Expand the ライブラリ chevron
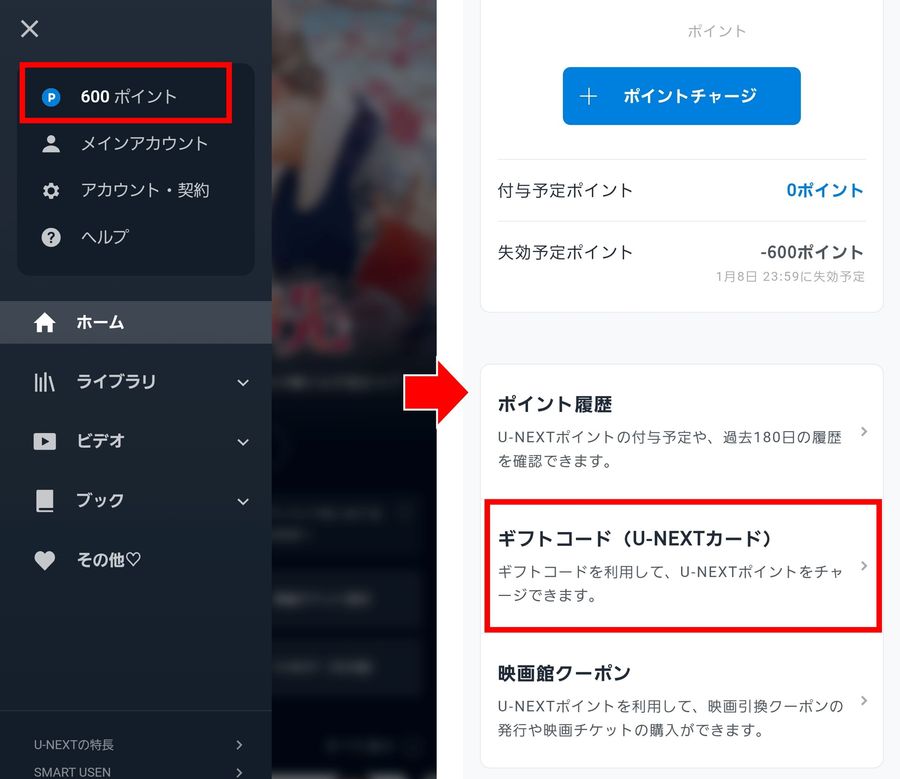900x779 pixels. pos(243,383)
